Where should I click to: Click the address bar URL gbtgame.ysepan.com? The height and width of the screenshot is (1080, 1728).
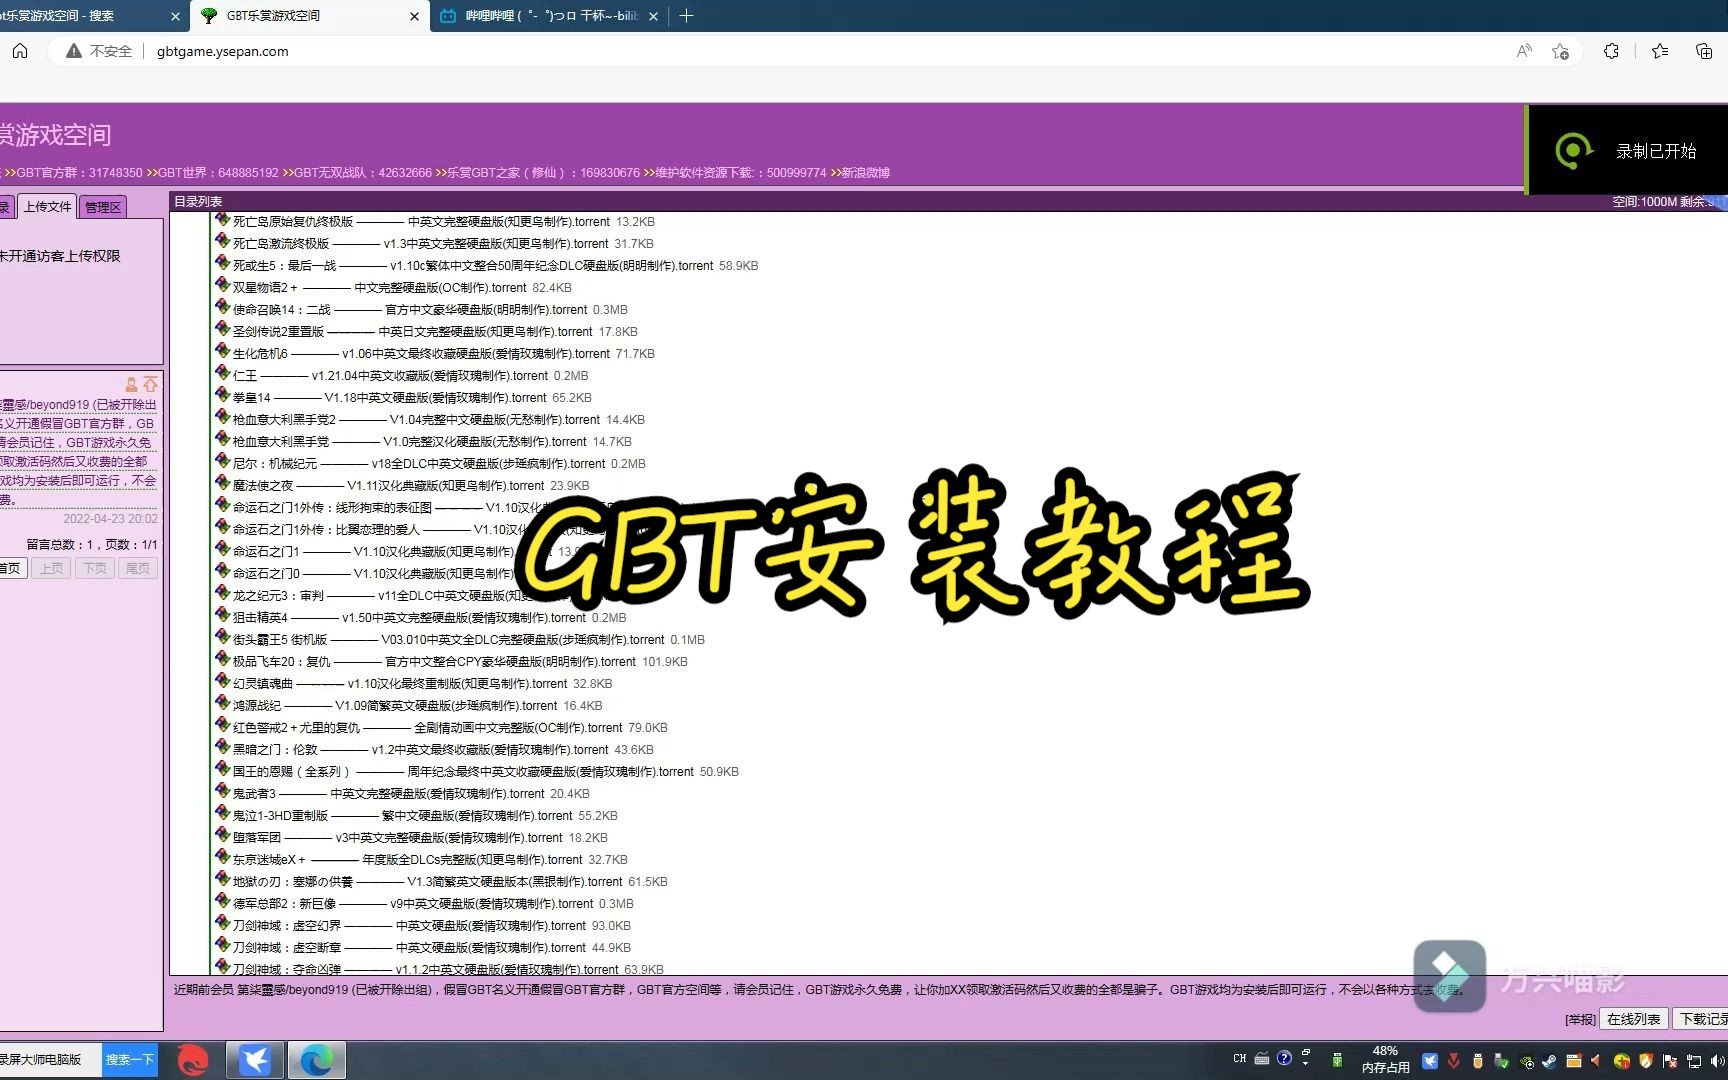222,51
